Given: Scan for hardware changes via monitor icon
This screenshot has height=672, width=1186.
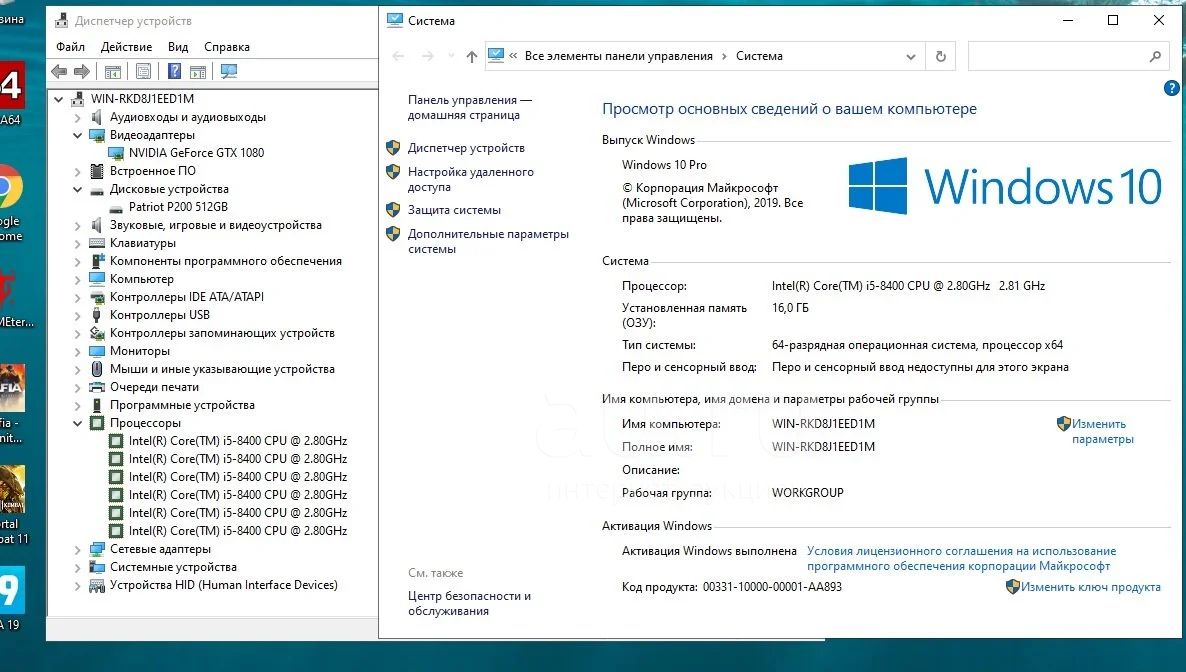Looking at the screenshot, I should click(x=229, y=71).
